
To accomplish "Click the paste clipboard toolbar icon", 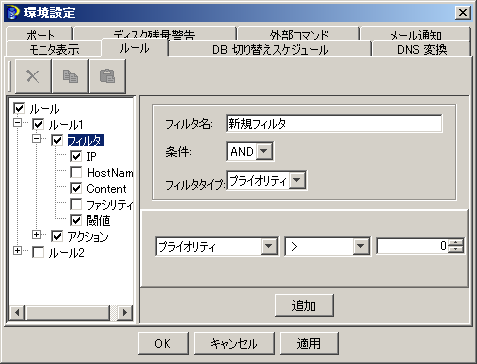I will 107,76.
